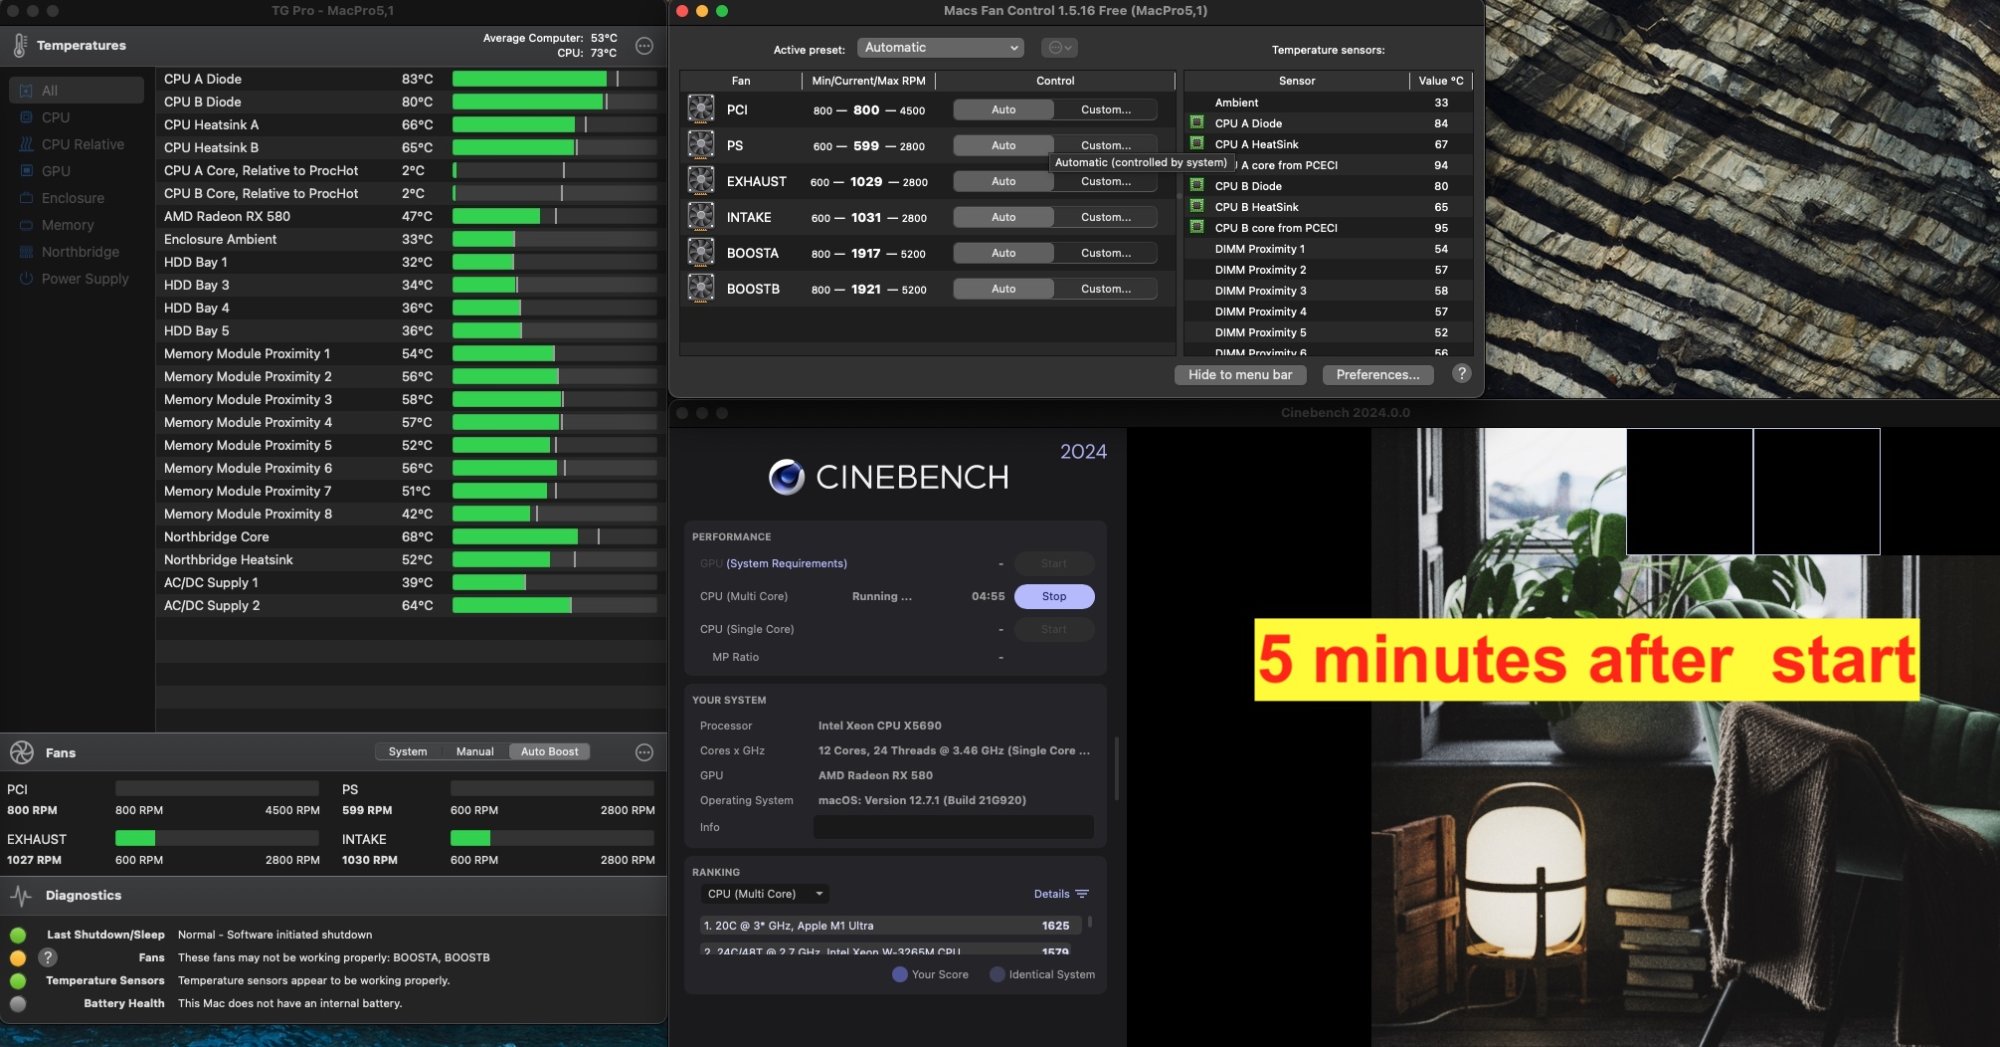Viewport: 2000px width, 1047px height.
Task: Click Hide to menu bar button
Action: 1240,375
